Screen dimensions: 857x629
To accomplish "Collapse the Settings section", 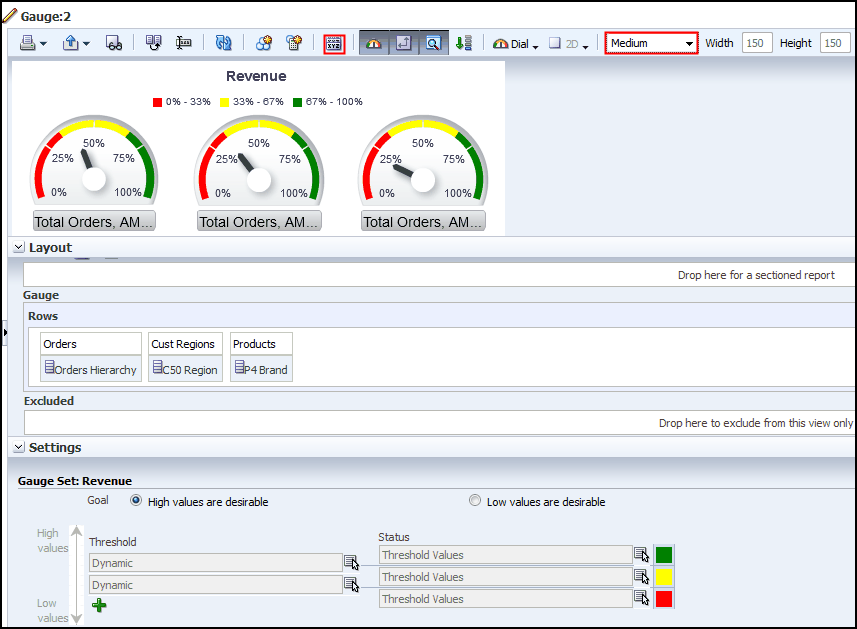I will point(18,447).
